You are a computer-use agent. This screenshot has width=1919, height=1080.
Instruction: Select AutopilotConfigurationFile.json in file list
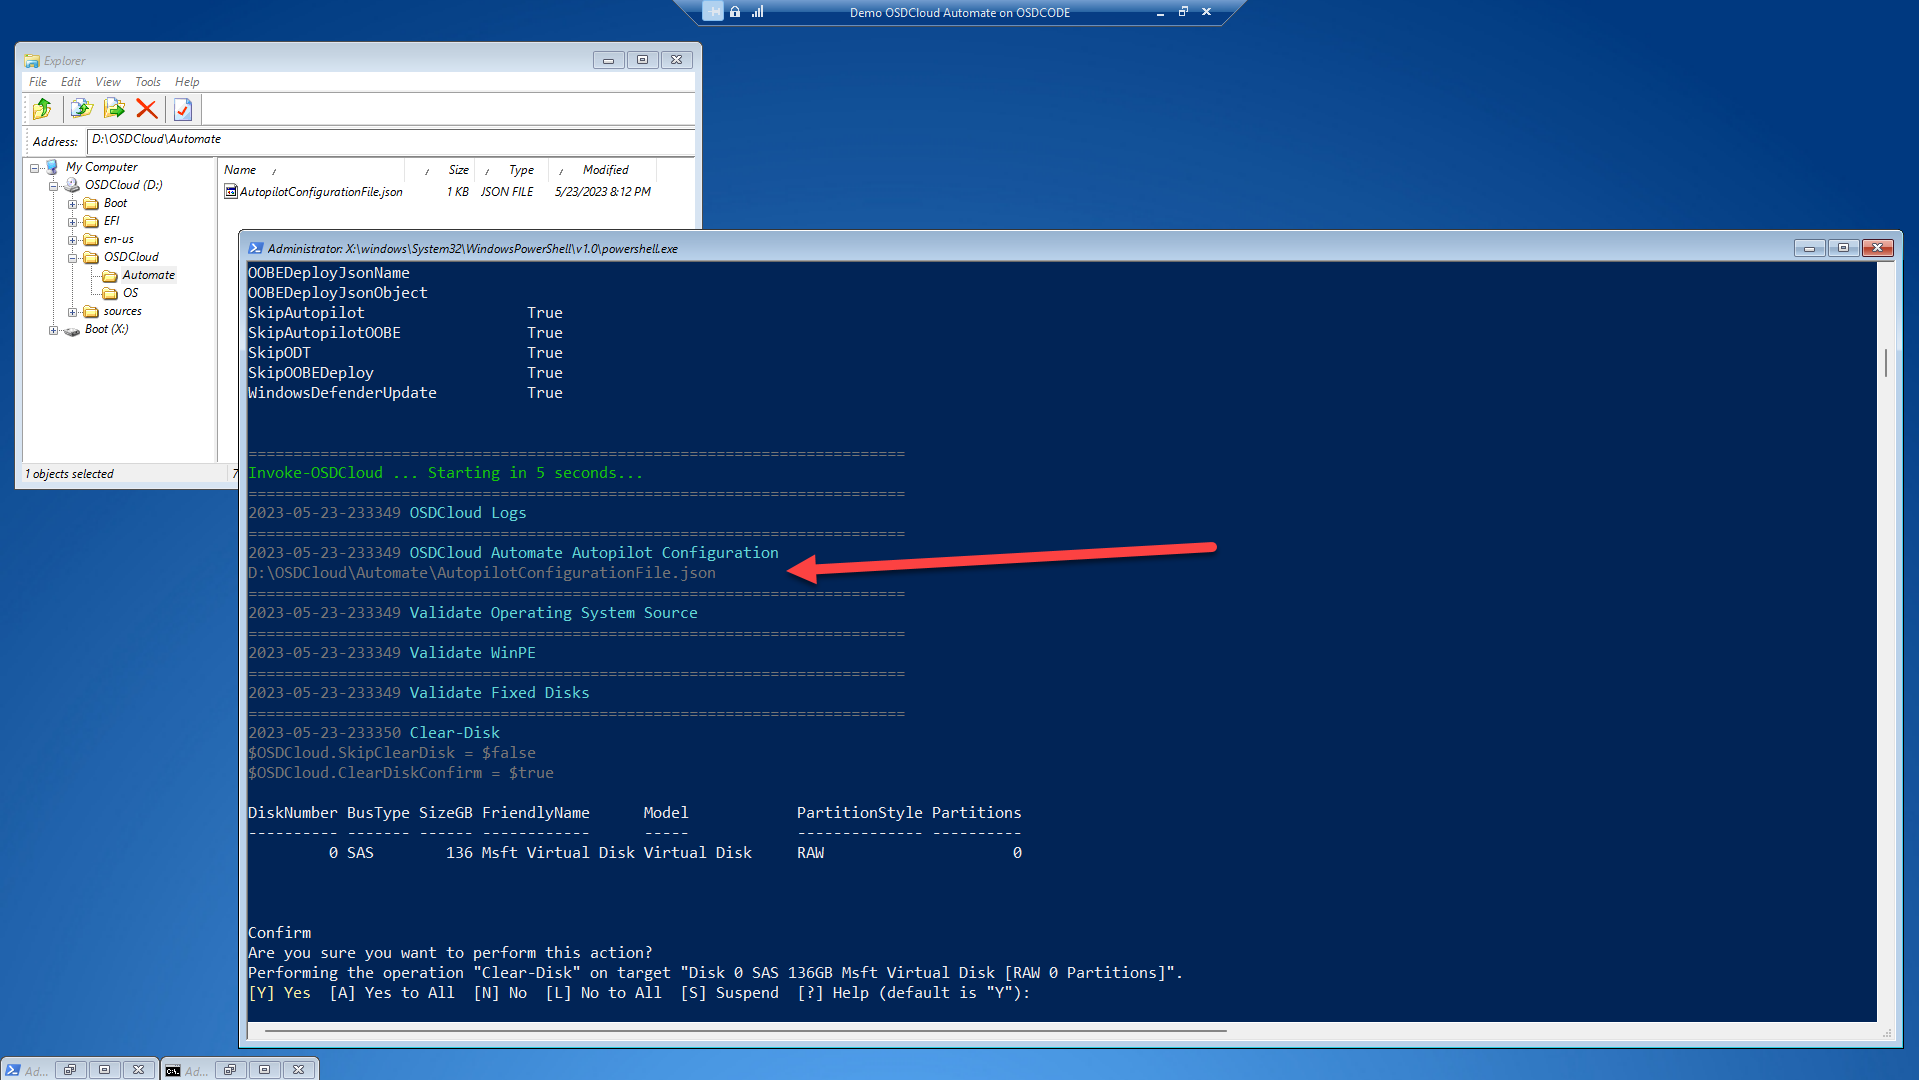click(320, 192)
